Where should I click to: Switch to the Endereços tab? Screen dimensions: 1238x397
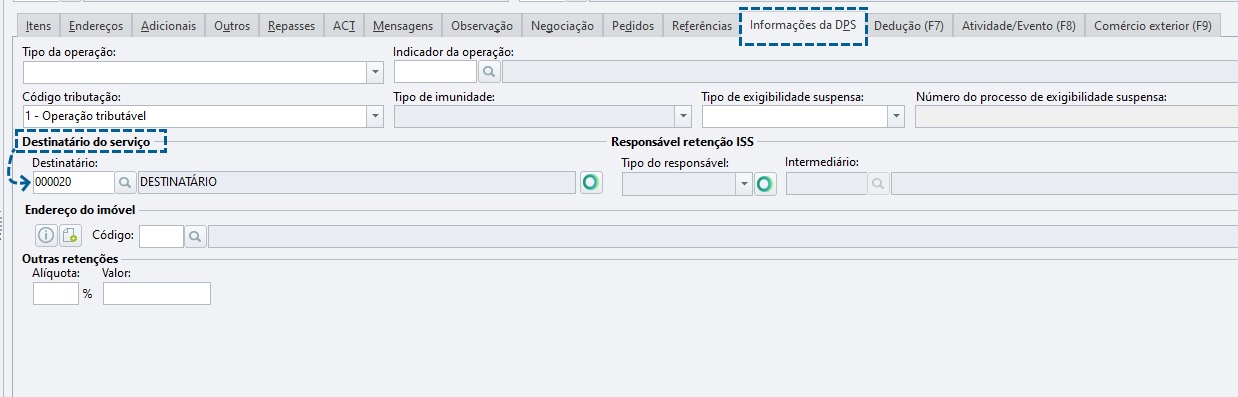click(97, 26)
